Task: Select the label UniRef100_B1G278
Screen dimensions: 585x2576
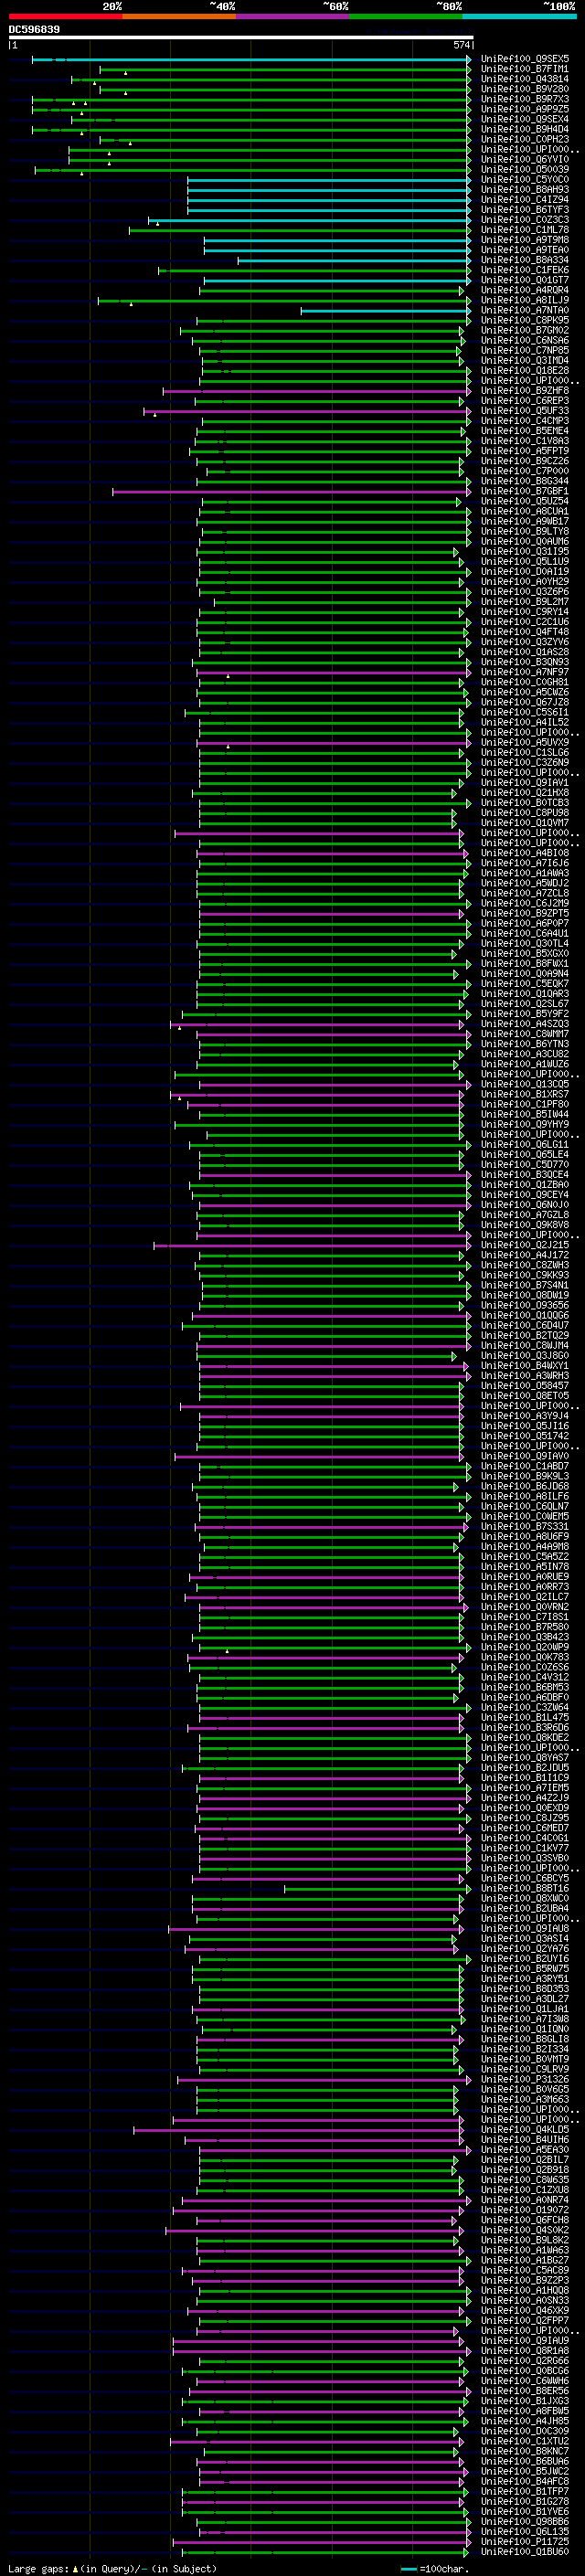Action: click(525, 2502)
